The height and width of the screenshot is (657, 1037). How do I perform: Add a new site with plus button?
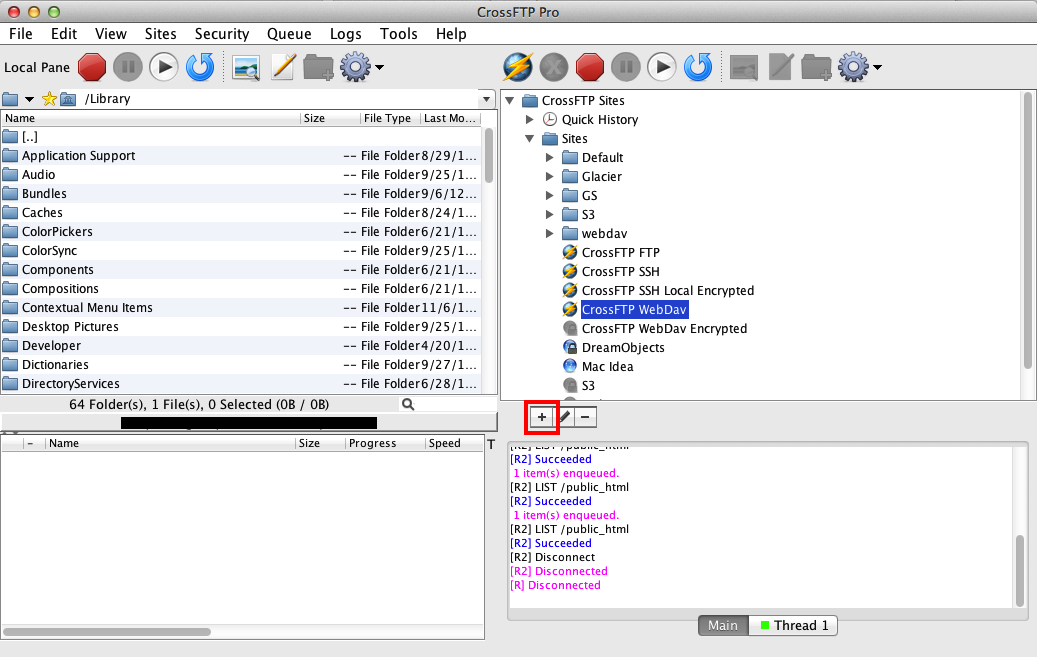pos(542,417)
